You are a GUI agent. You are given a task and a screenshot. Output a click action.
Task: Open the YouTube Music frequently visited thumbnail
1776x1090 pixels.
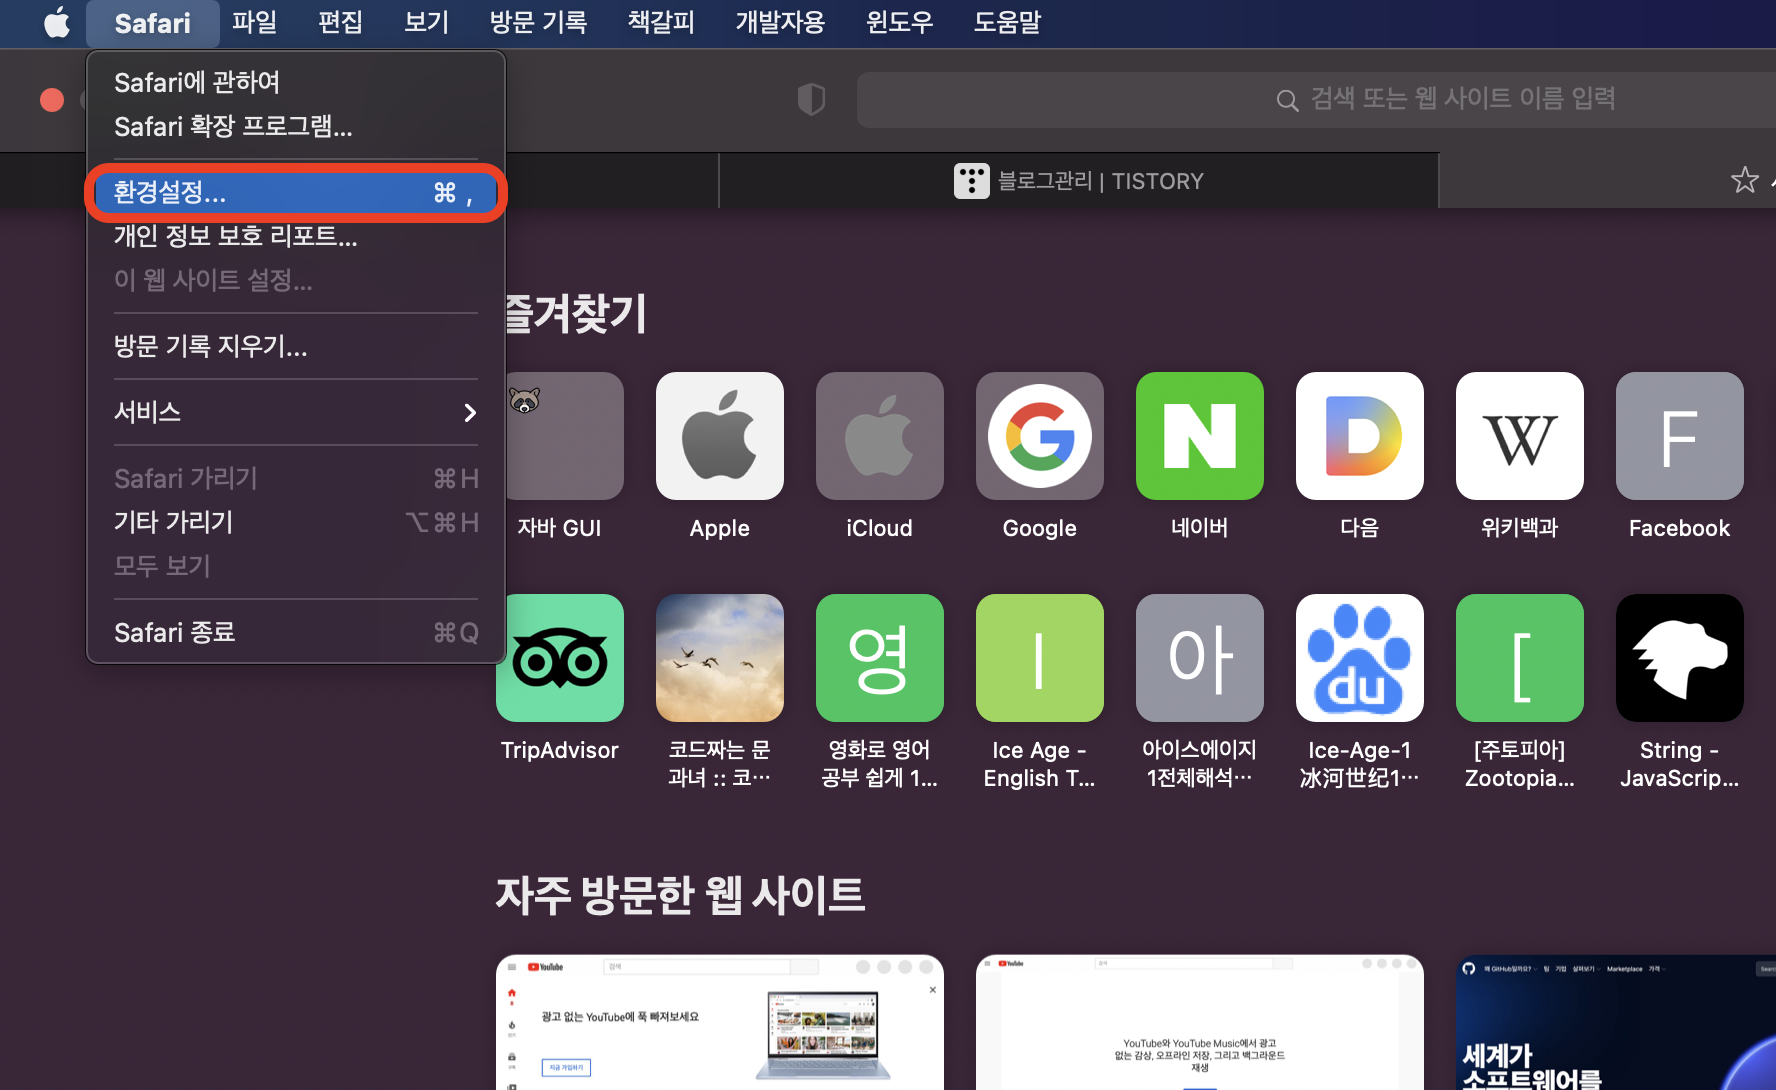[1200, 1022]
